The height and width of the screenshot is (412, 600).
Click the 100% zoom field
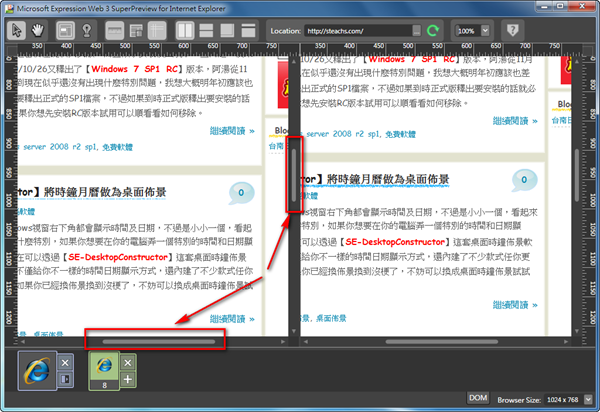tap(467, 31)
